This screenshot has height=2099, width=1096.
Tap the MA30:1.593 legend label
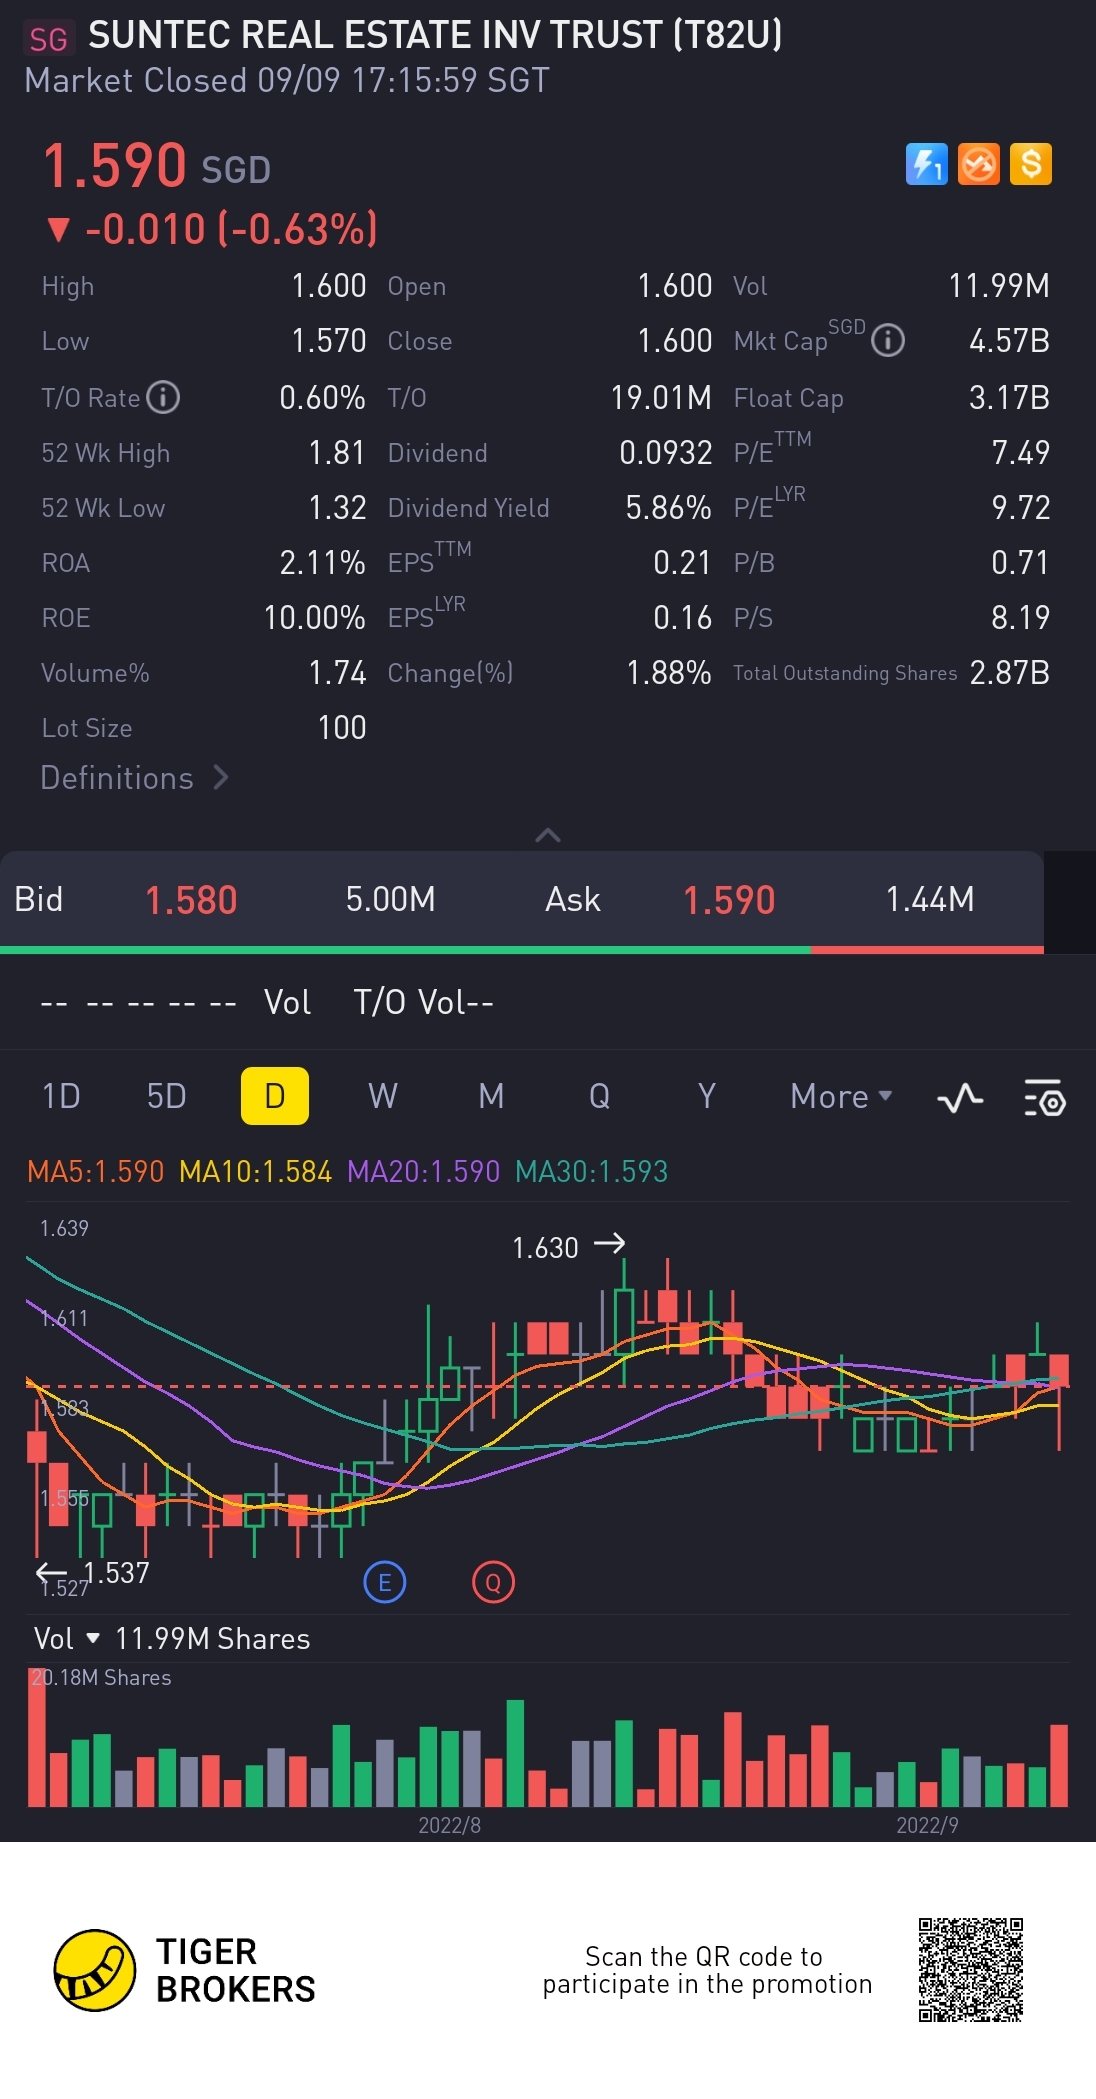[x=591, y=1171]
